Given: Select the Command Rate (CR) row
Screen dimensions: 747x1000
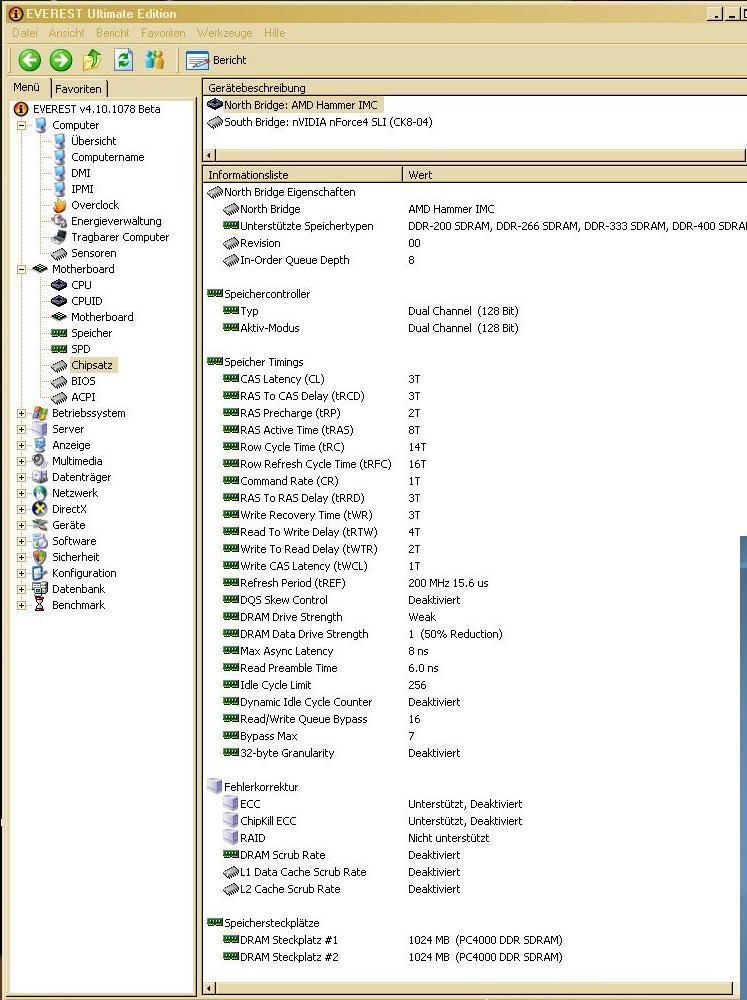Looking at the screenshot, I should [x=475, y=481].
